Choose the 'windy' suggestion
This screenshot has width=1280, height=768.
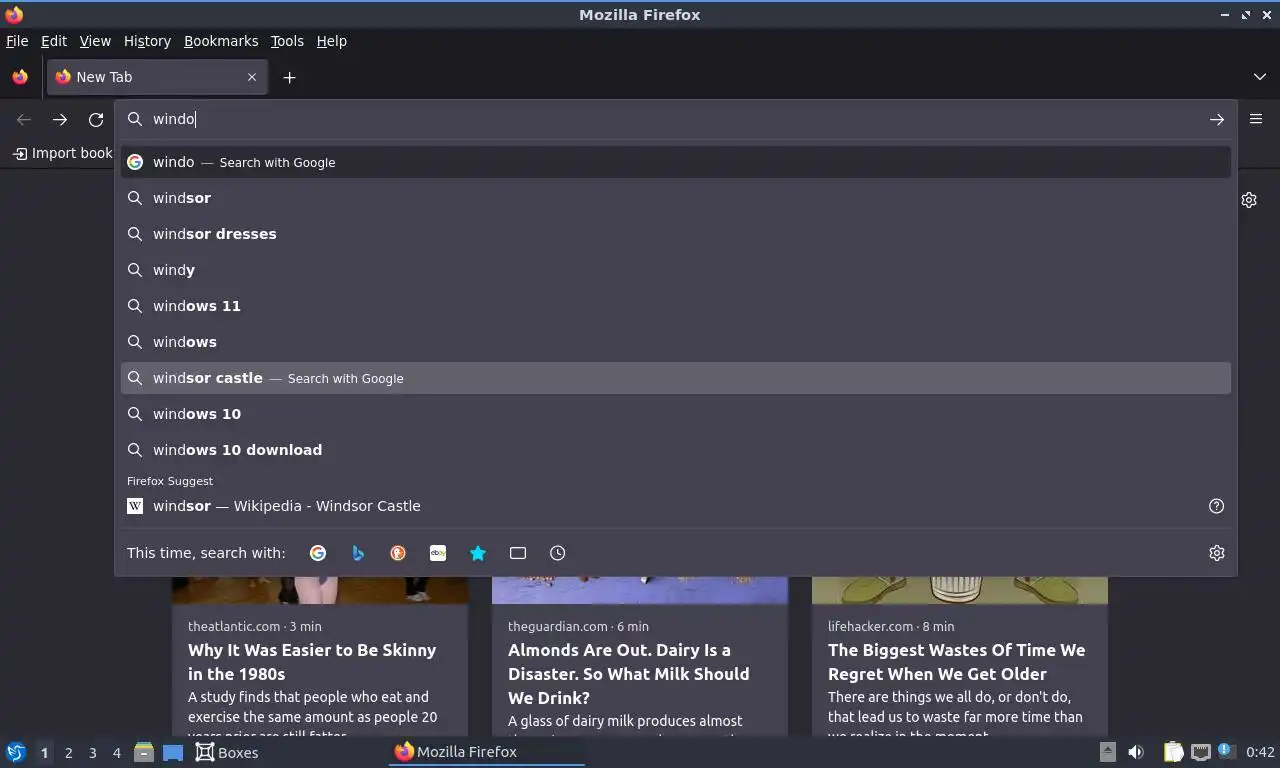point(676,270)
